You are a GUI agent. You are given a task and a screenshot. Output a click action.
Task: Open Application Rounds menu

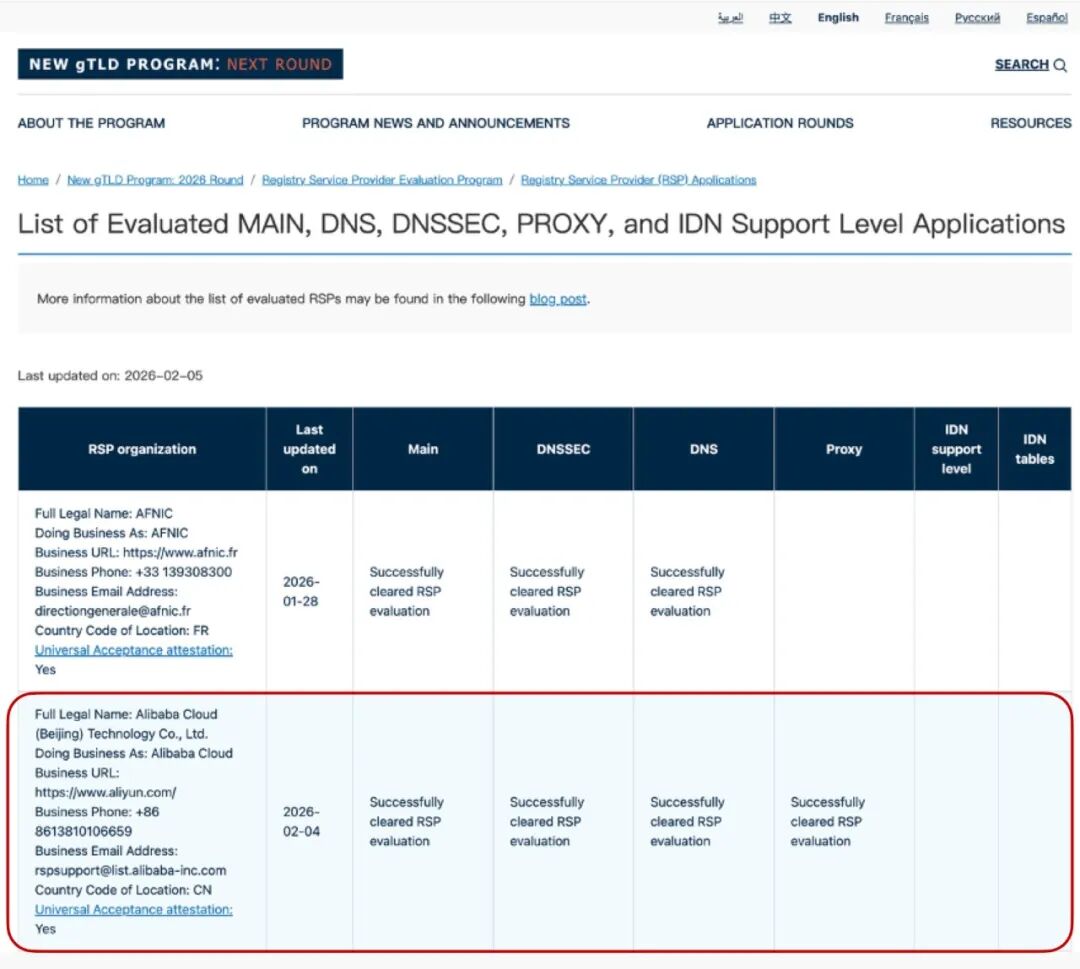coord(780,123)
